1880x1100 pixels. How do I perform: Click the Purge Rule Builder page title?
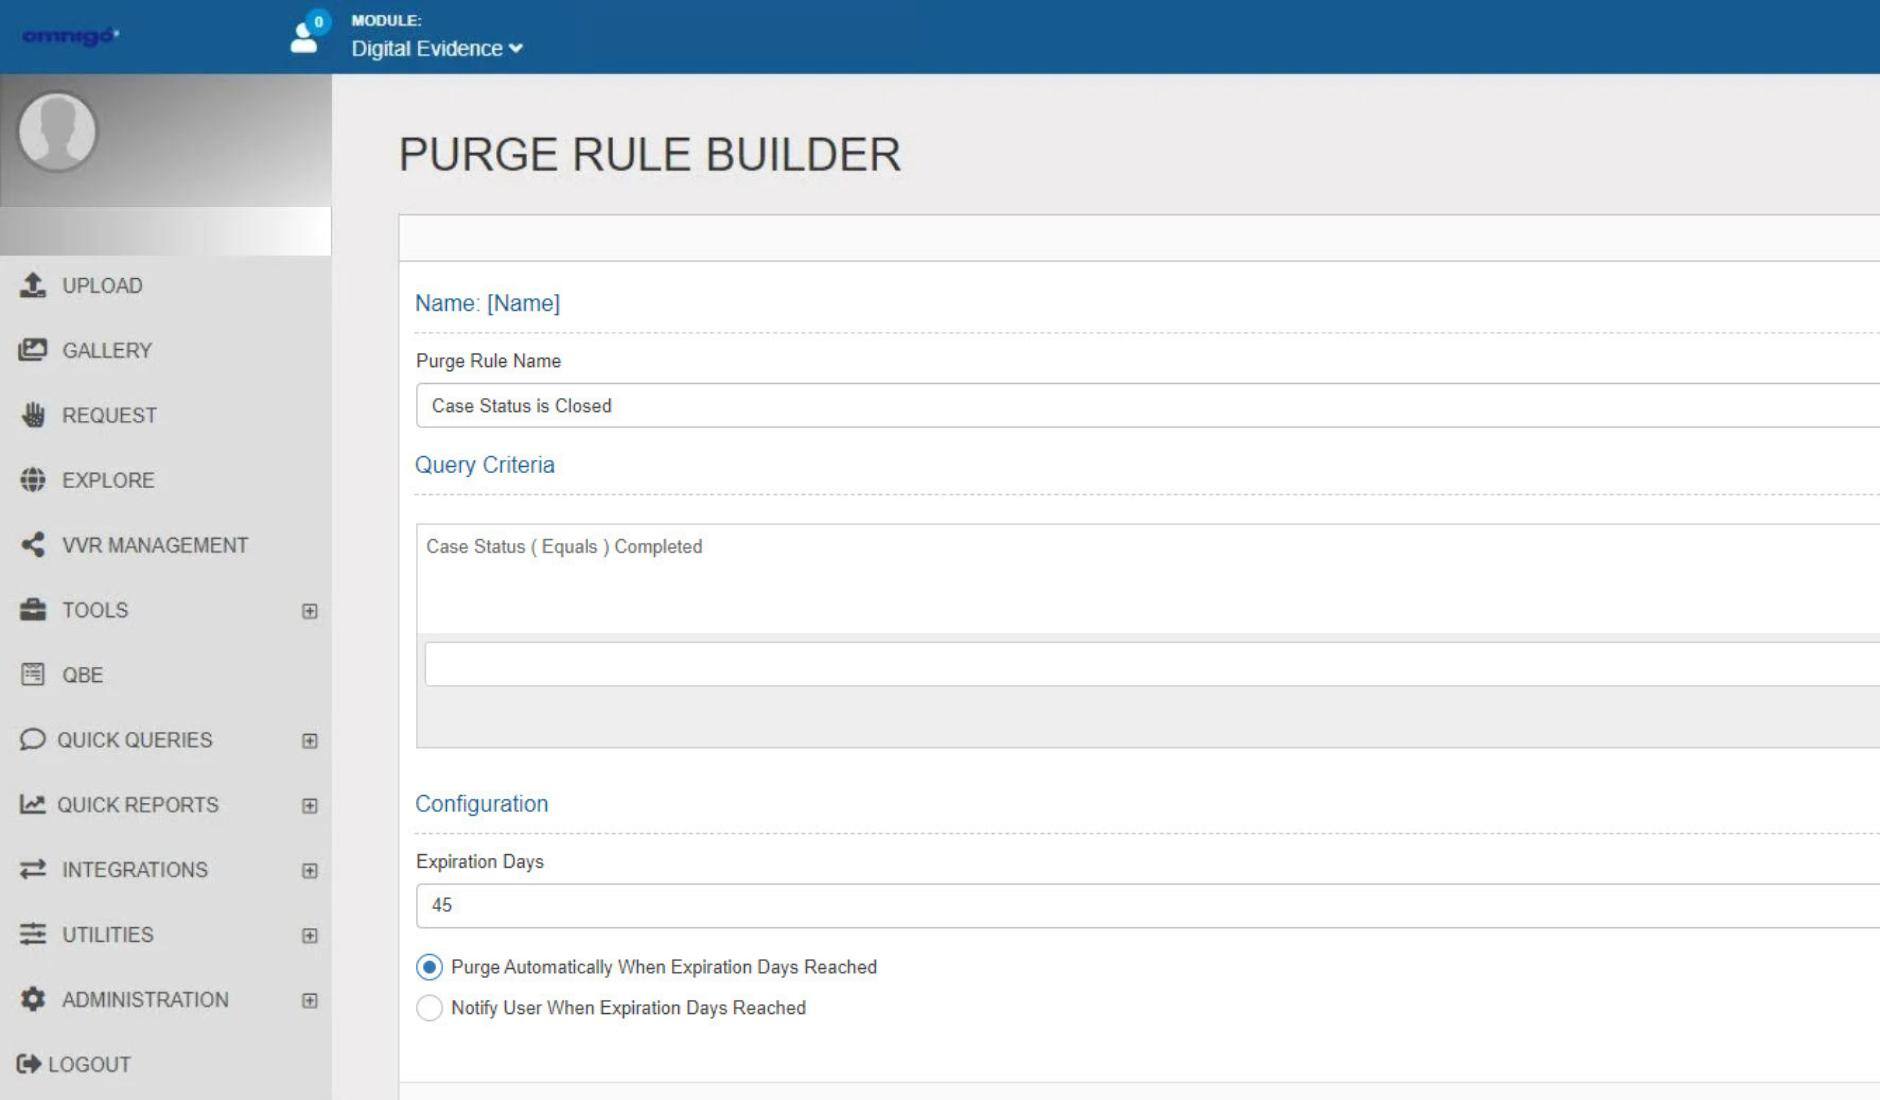pos(650,155)
